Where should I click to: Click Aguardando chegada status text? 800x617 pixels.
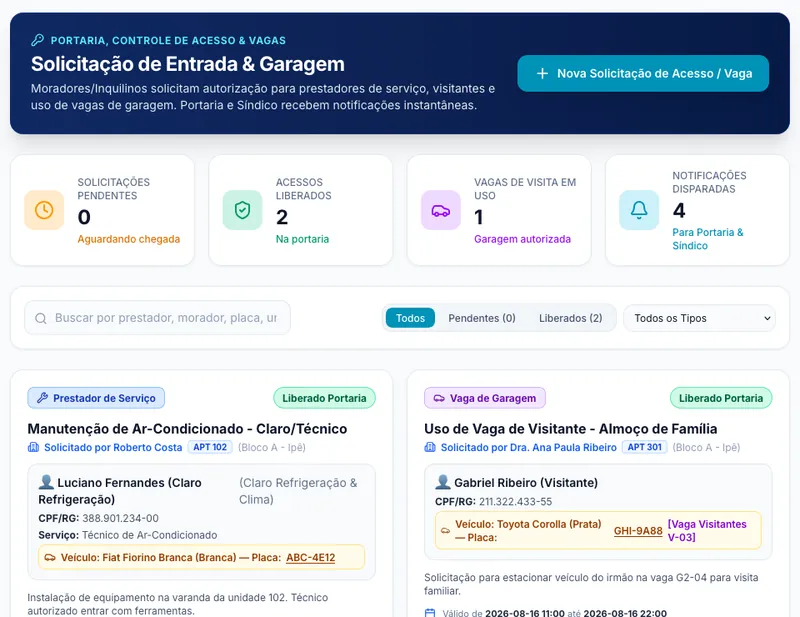(129, 239)
